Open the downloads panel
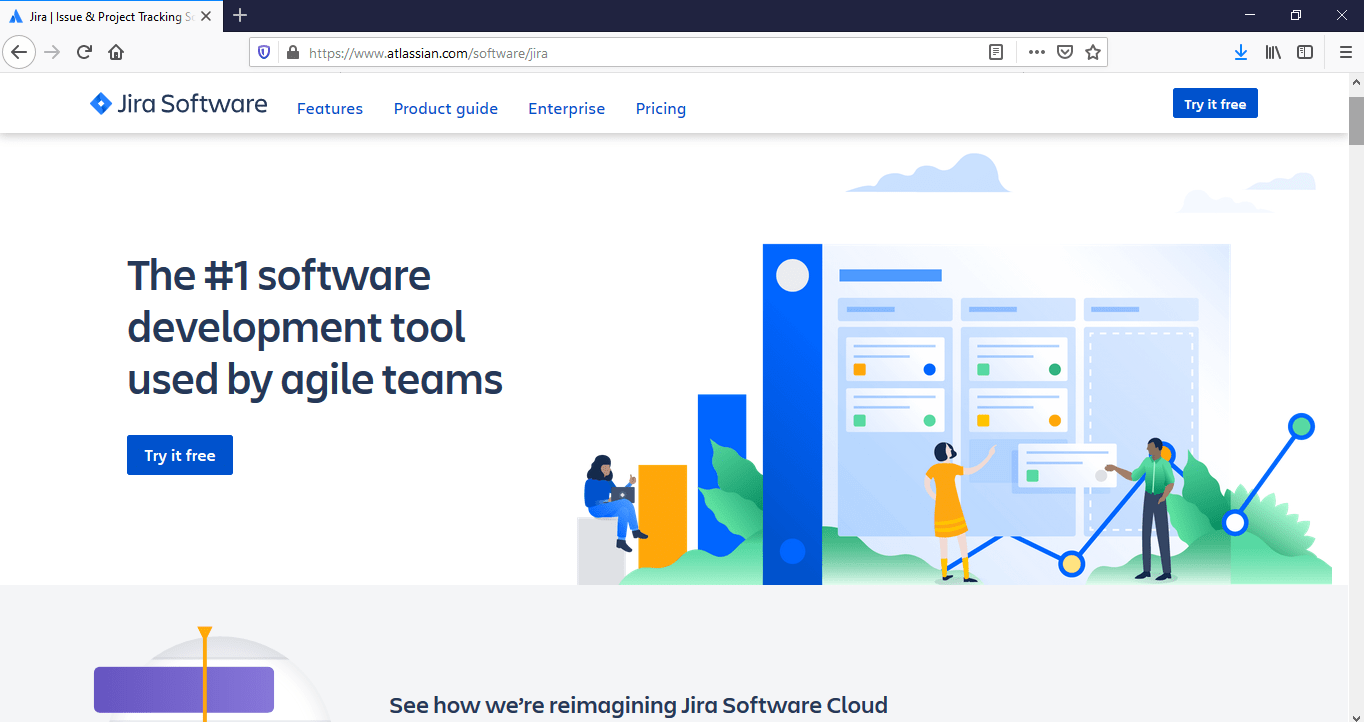The image size is (1364, 722). point(1241,52)
